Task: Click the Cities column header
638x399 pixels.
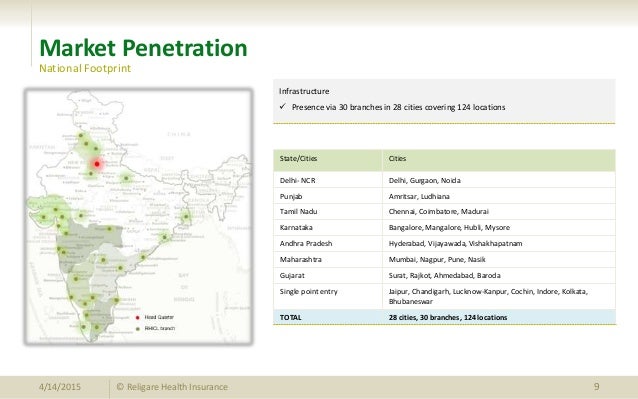Action: click(397, 159)
